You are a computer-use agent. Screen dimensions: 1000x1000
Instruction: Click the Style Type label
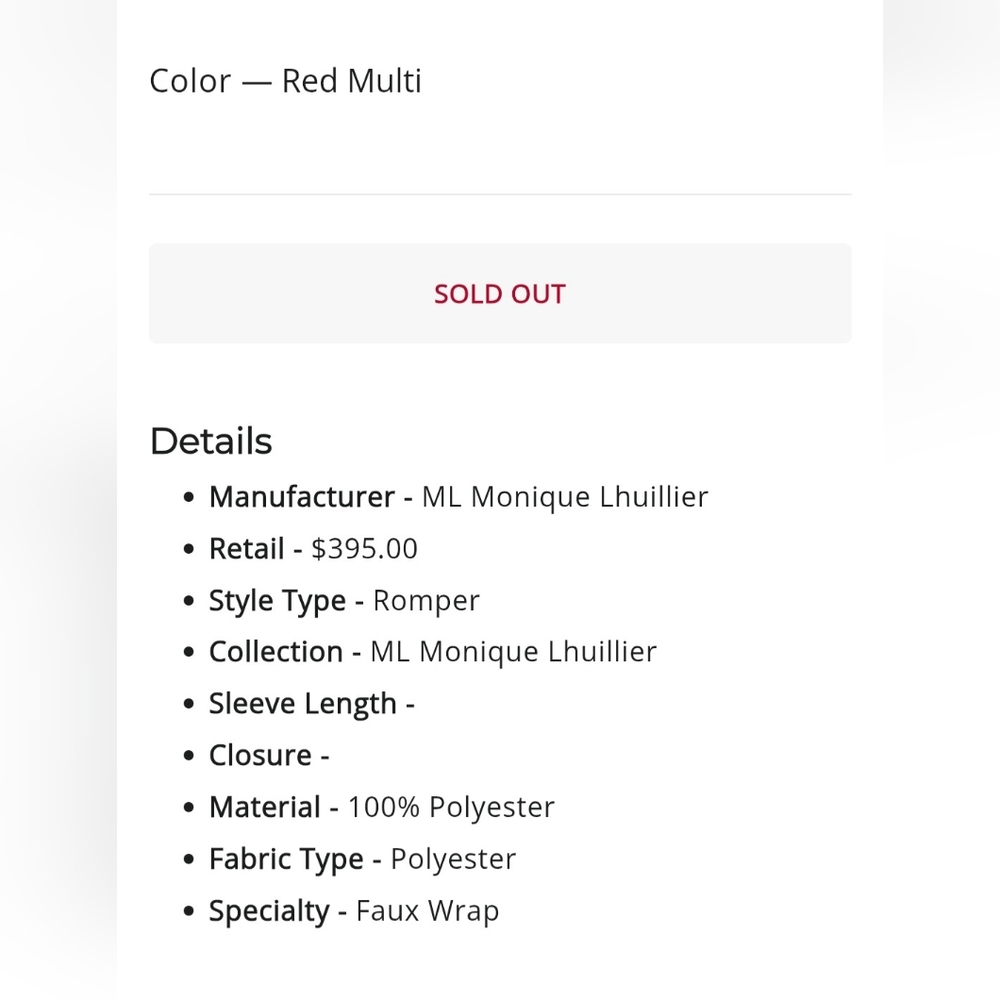[277, 601]
